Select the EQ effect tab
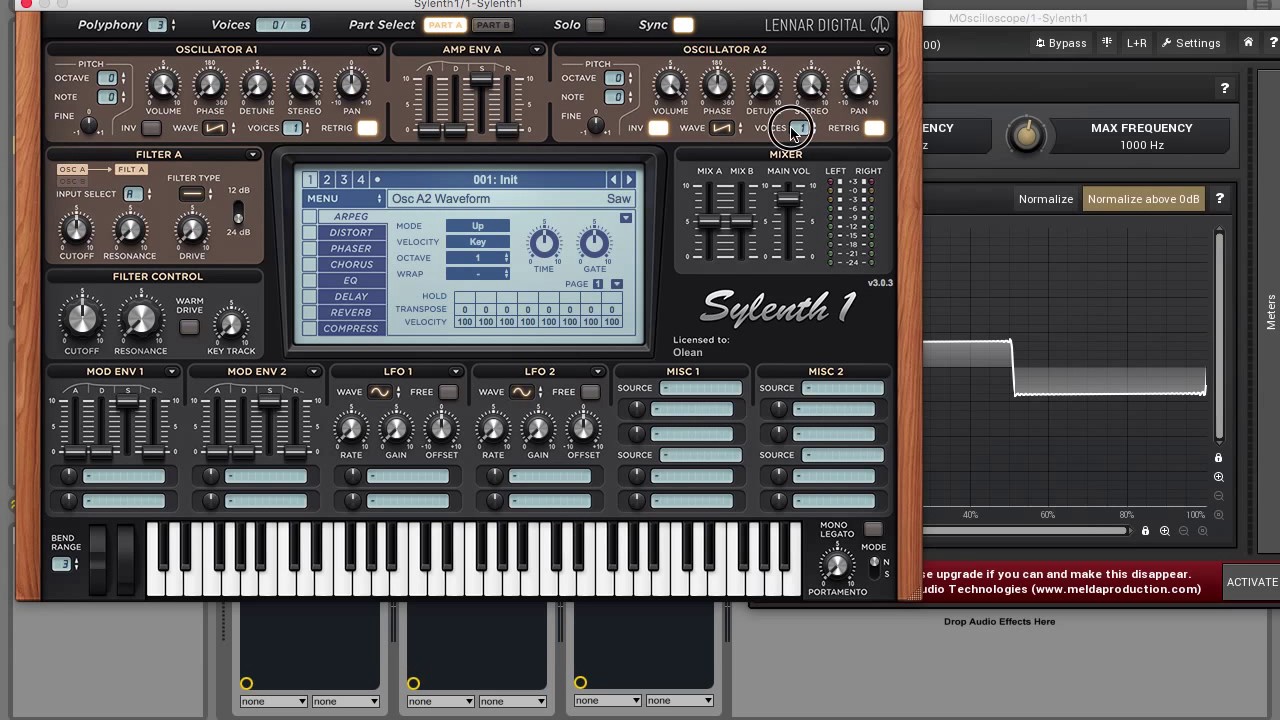The height and width of the screenshot is (720, 1280). [x=351, y=281]
